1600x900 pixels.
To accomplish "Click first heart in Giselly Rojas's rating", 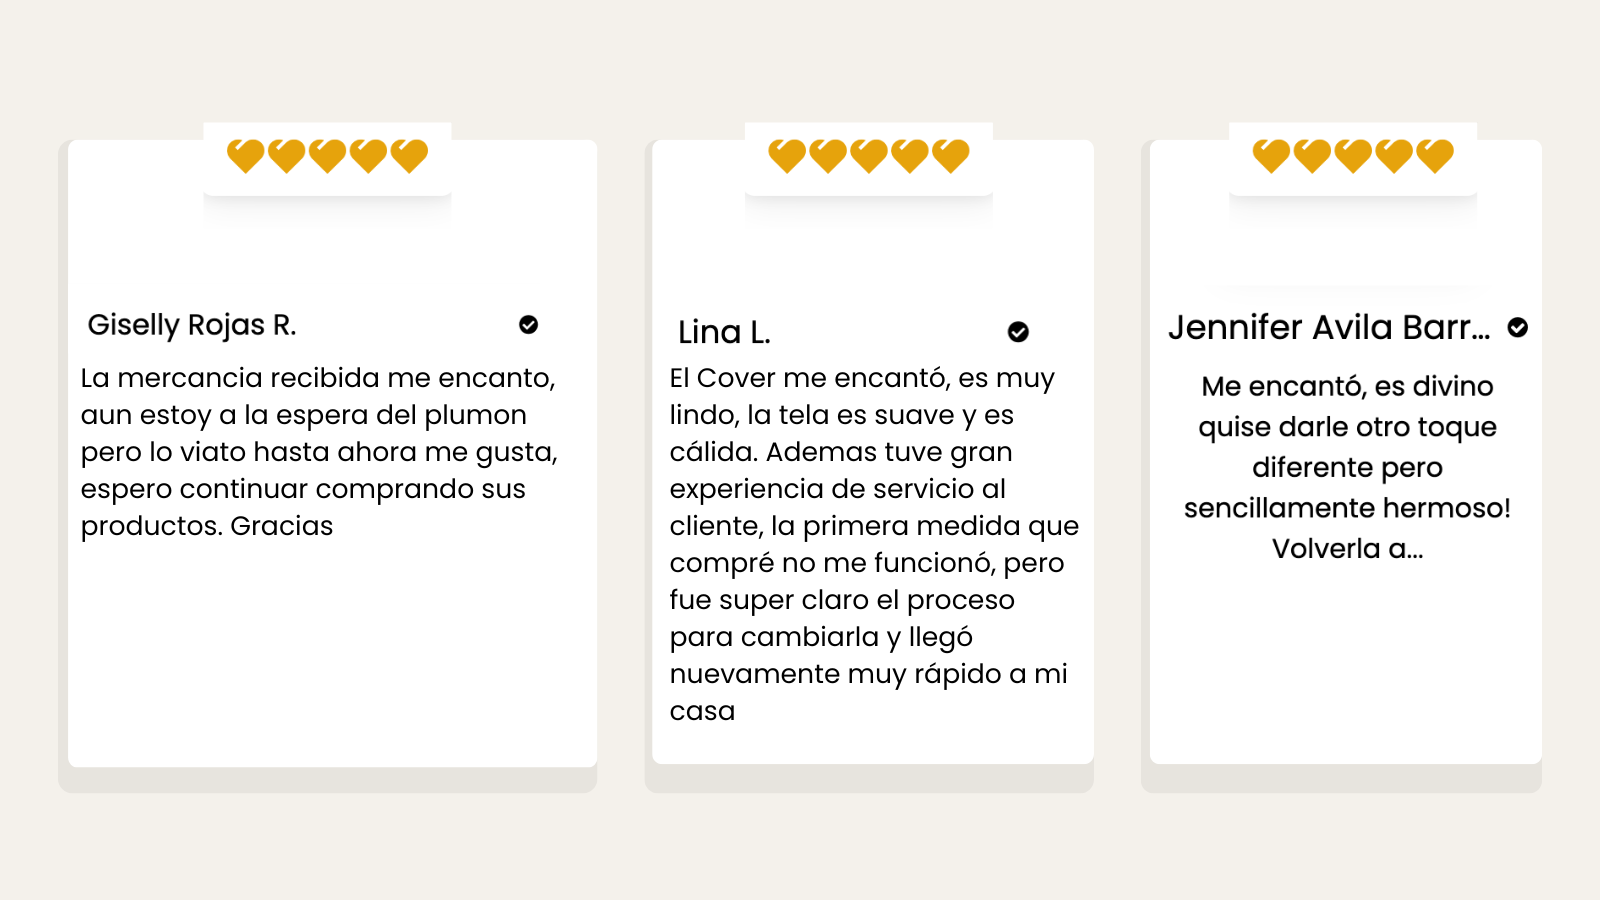I will click(245, 156).
